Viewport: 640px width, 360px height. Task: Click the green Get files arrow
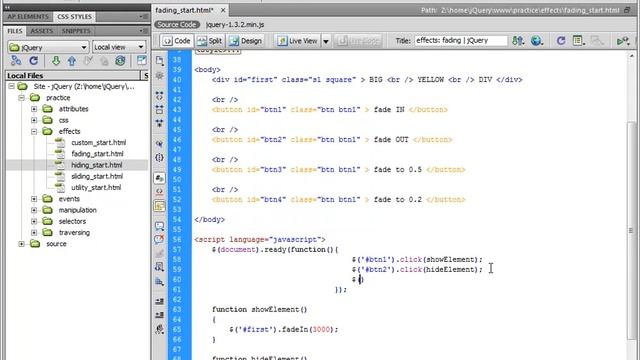[56, 61]
